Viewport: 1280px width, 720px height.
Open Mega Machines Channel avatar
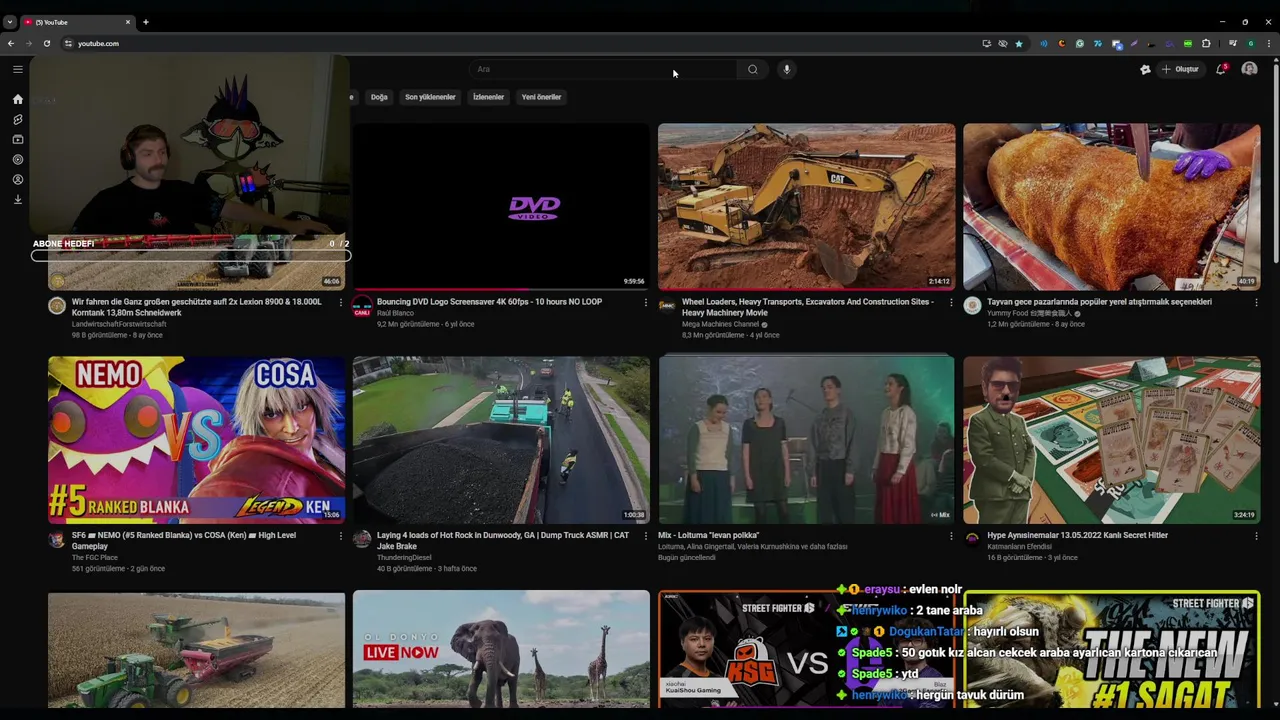coord(667,306)
